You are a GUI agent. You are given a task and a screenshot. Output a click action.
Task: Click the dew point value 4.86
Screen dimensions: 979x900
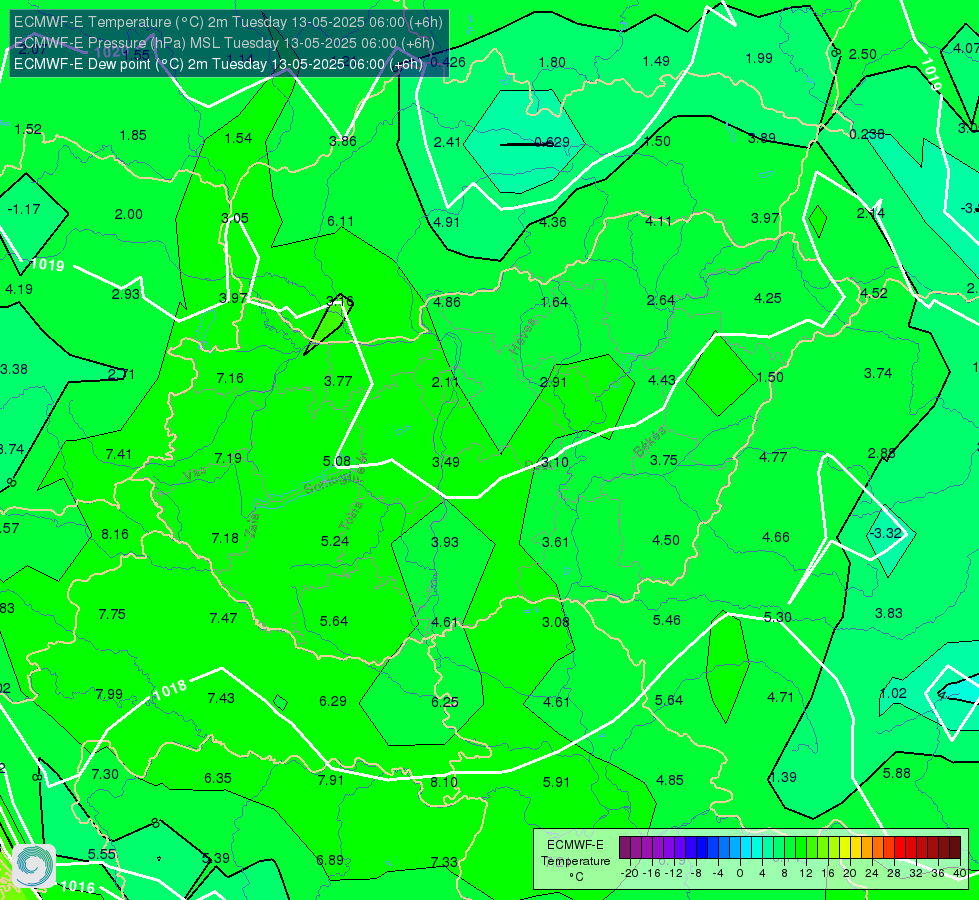tap(446, 302)
